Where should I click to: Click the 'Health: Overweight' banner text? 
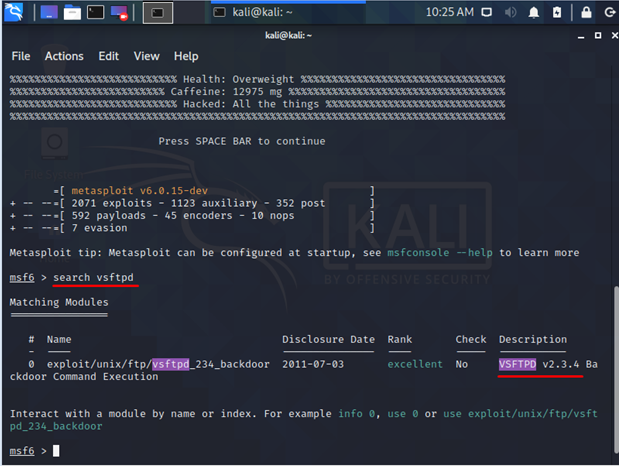[238, 79]
